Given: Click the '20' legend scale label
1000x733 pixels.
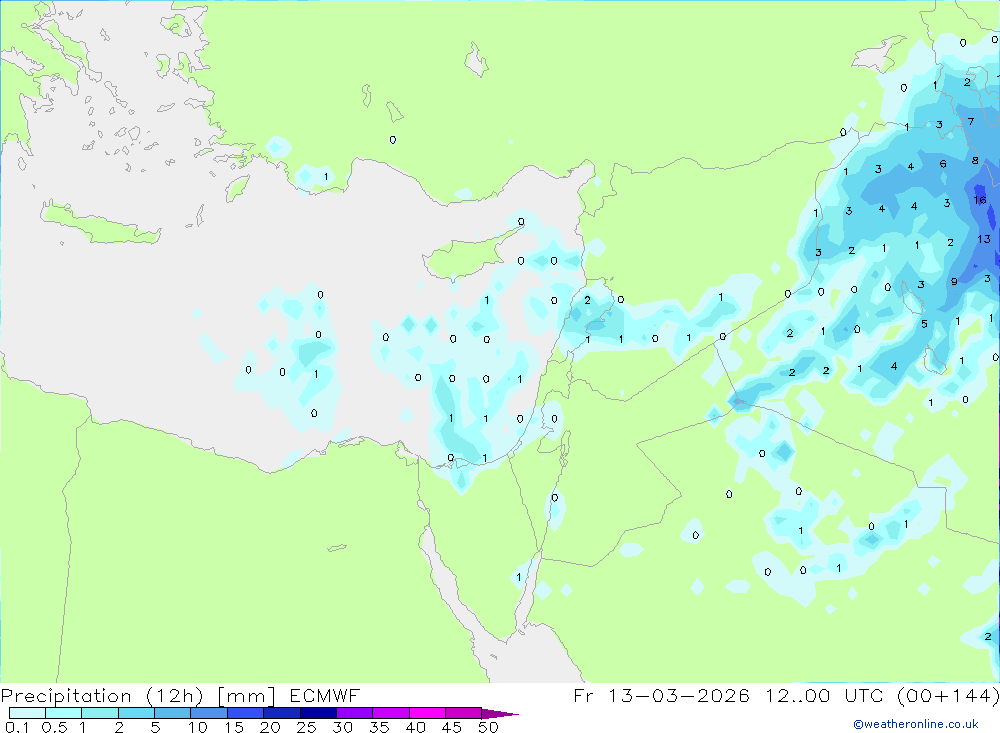Looking at the screenshot, I should click(x=270, y=727).
